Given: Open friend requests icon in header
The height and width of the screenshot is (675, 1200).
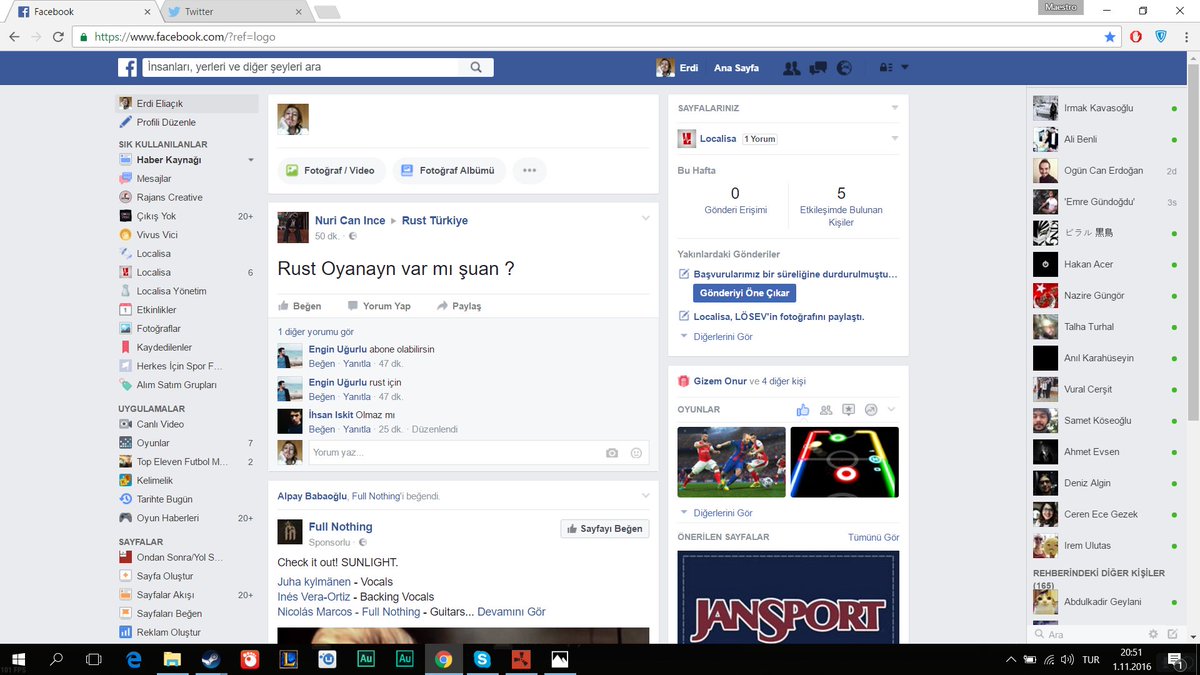Looking at the screenshot, I should coord(791,68).
